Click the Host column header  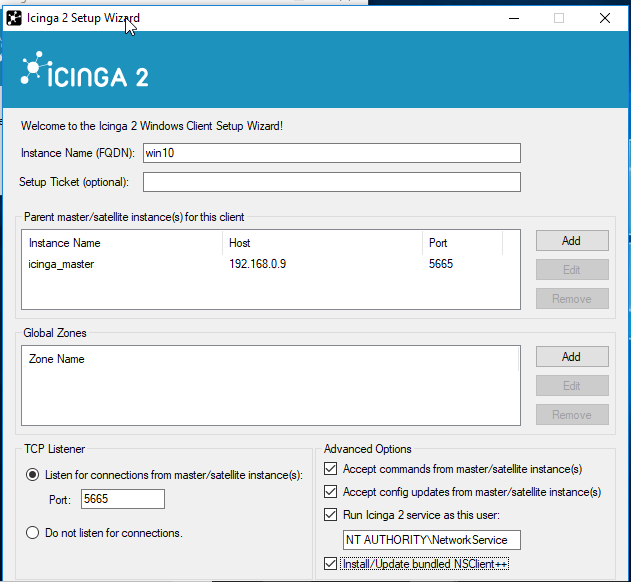(322, 243)
